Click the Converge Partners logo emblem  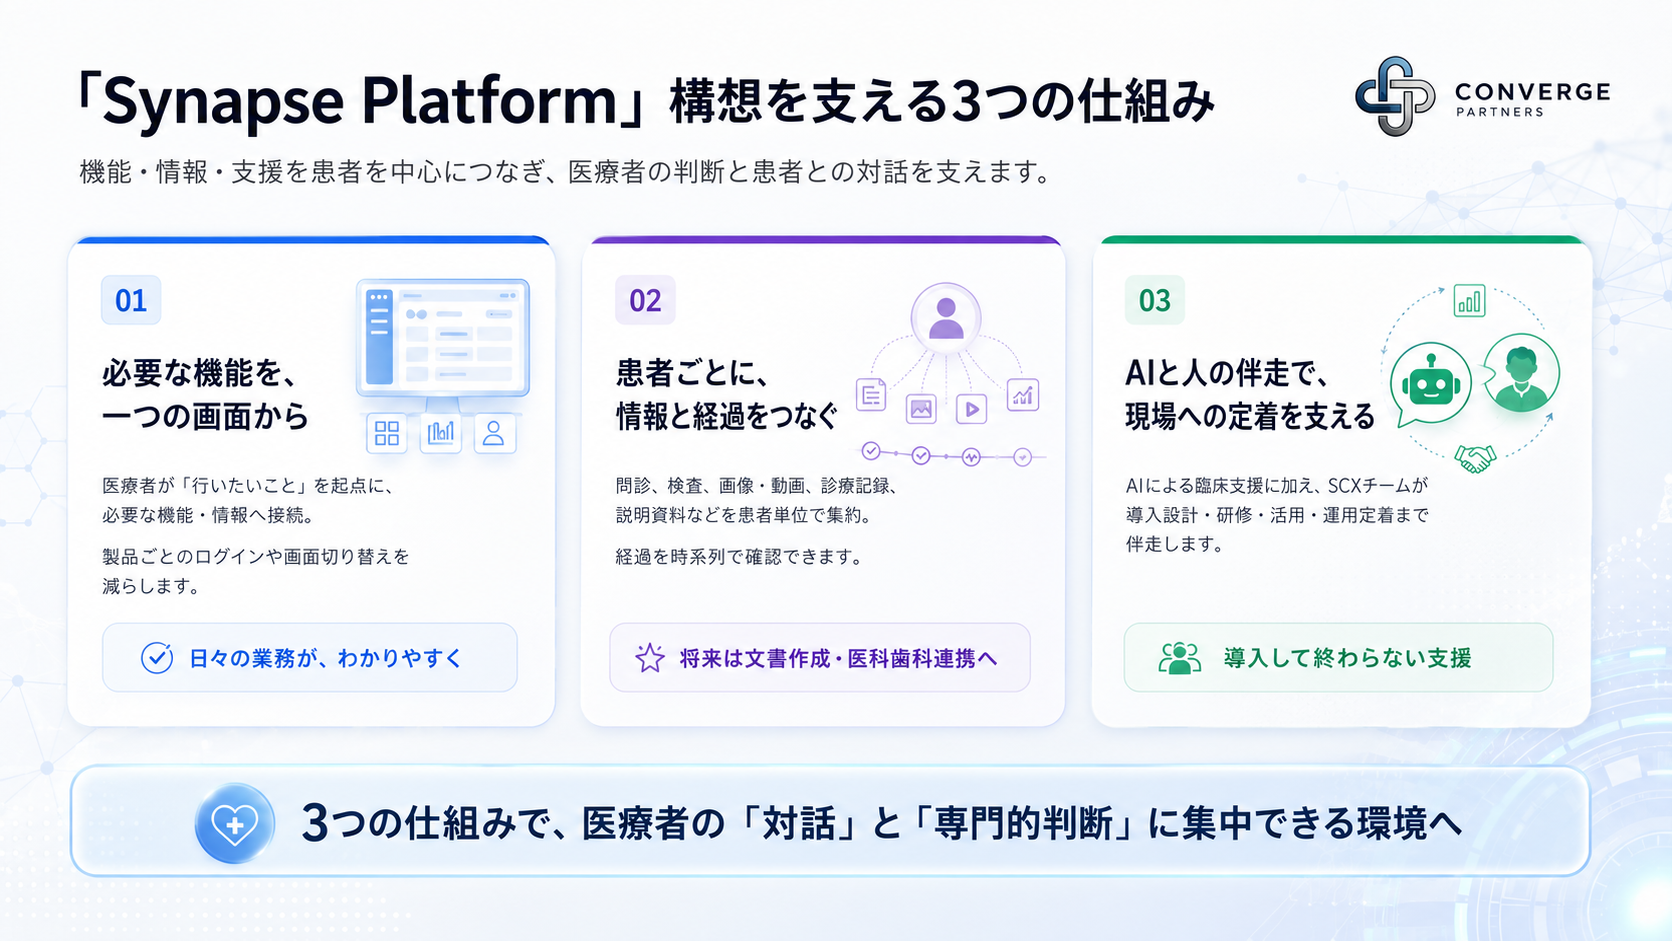(x=1395, y=96)
